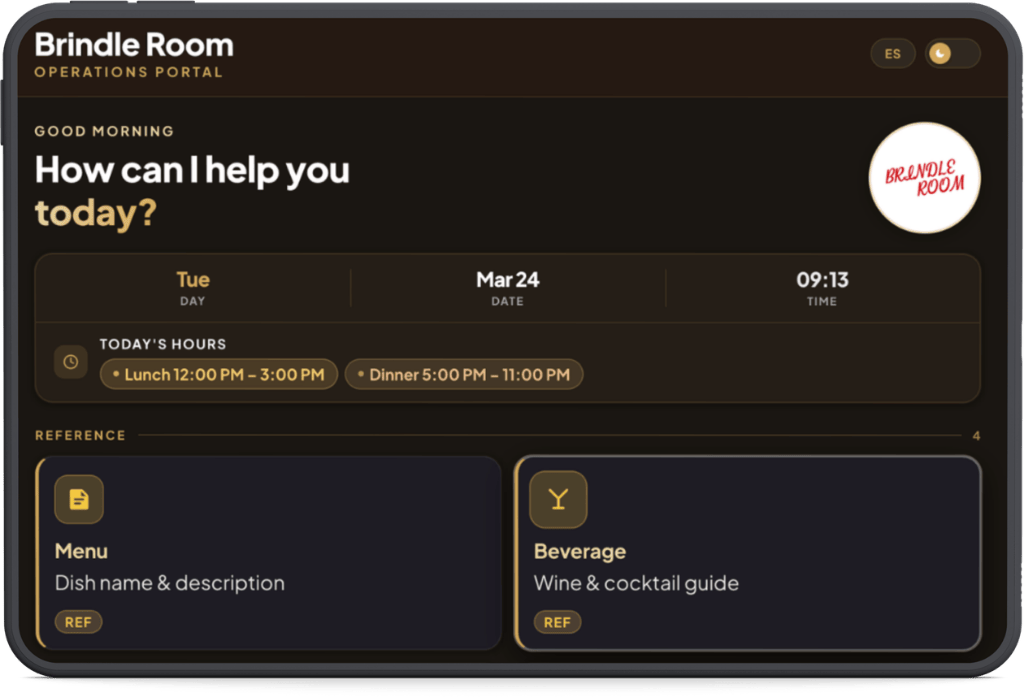Select the Mar 24 date segment
The height and width of the screenshot is (699, 1024).
(x=508, y=288)
